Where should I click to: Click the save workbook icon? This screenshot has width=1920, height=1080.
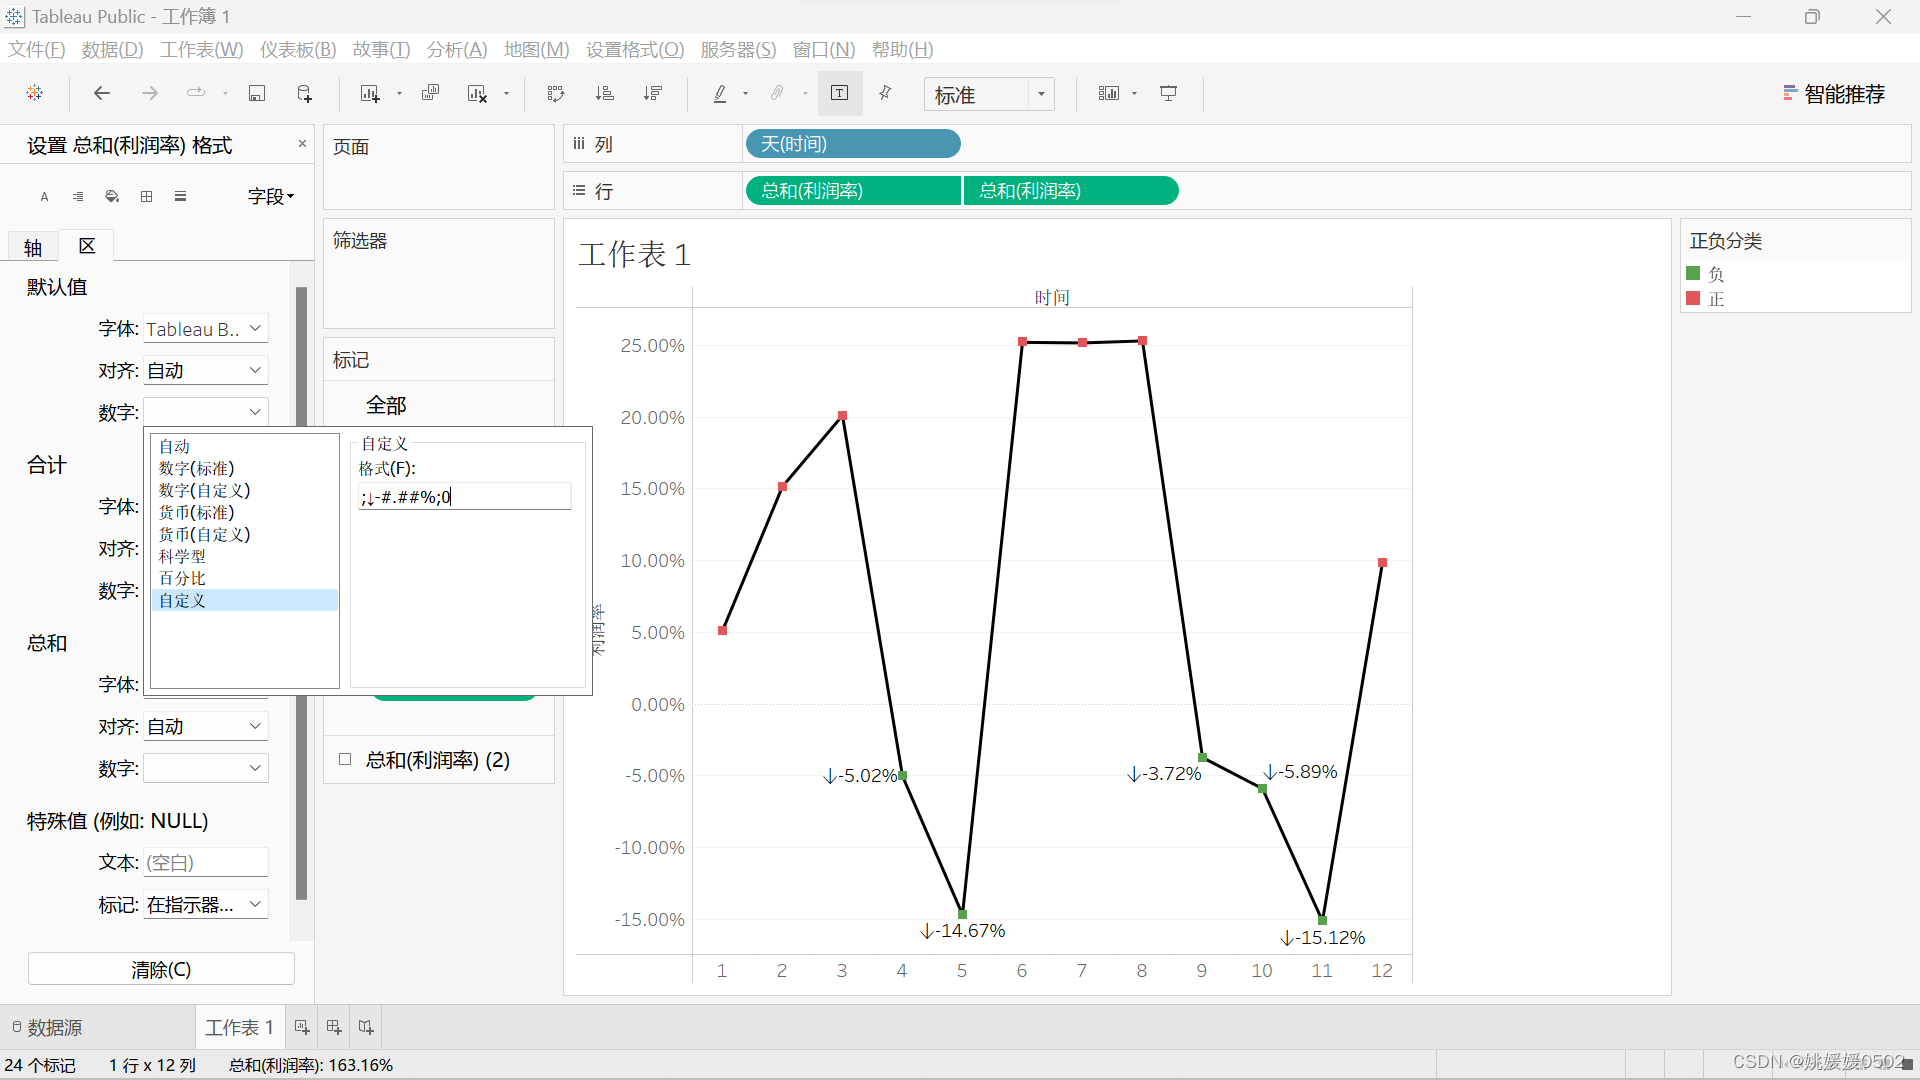click(x=257, y=93)
